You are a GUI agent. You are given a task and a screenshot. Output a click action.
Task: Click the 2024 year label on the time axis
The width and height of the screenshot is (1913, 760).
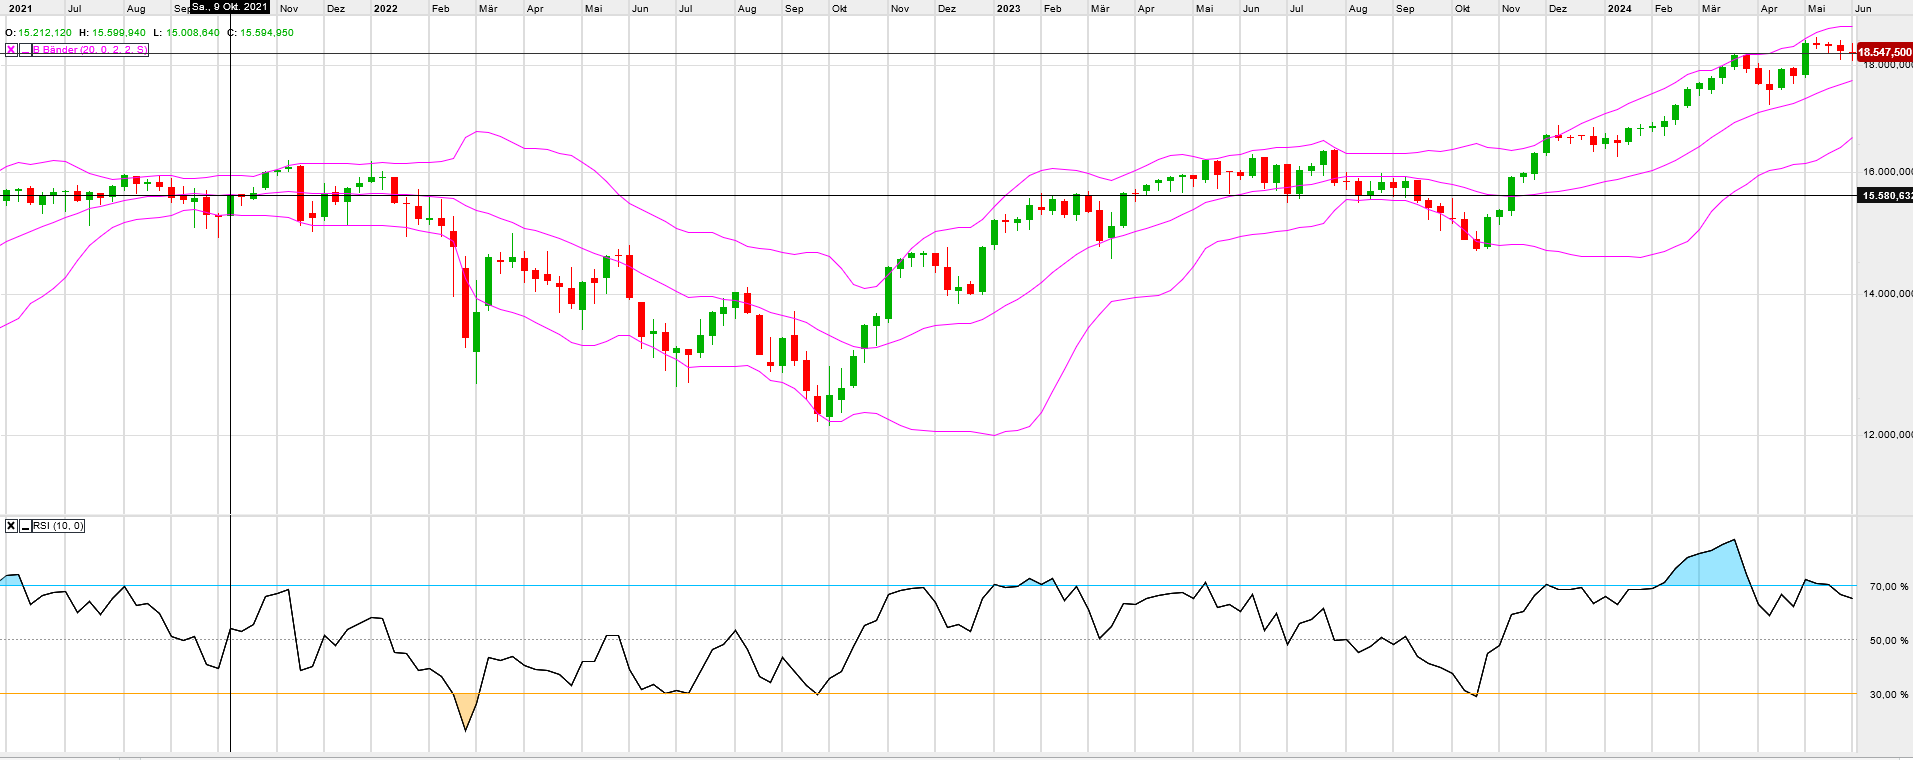[1619, 8]
